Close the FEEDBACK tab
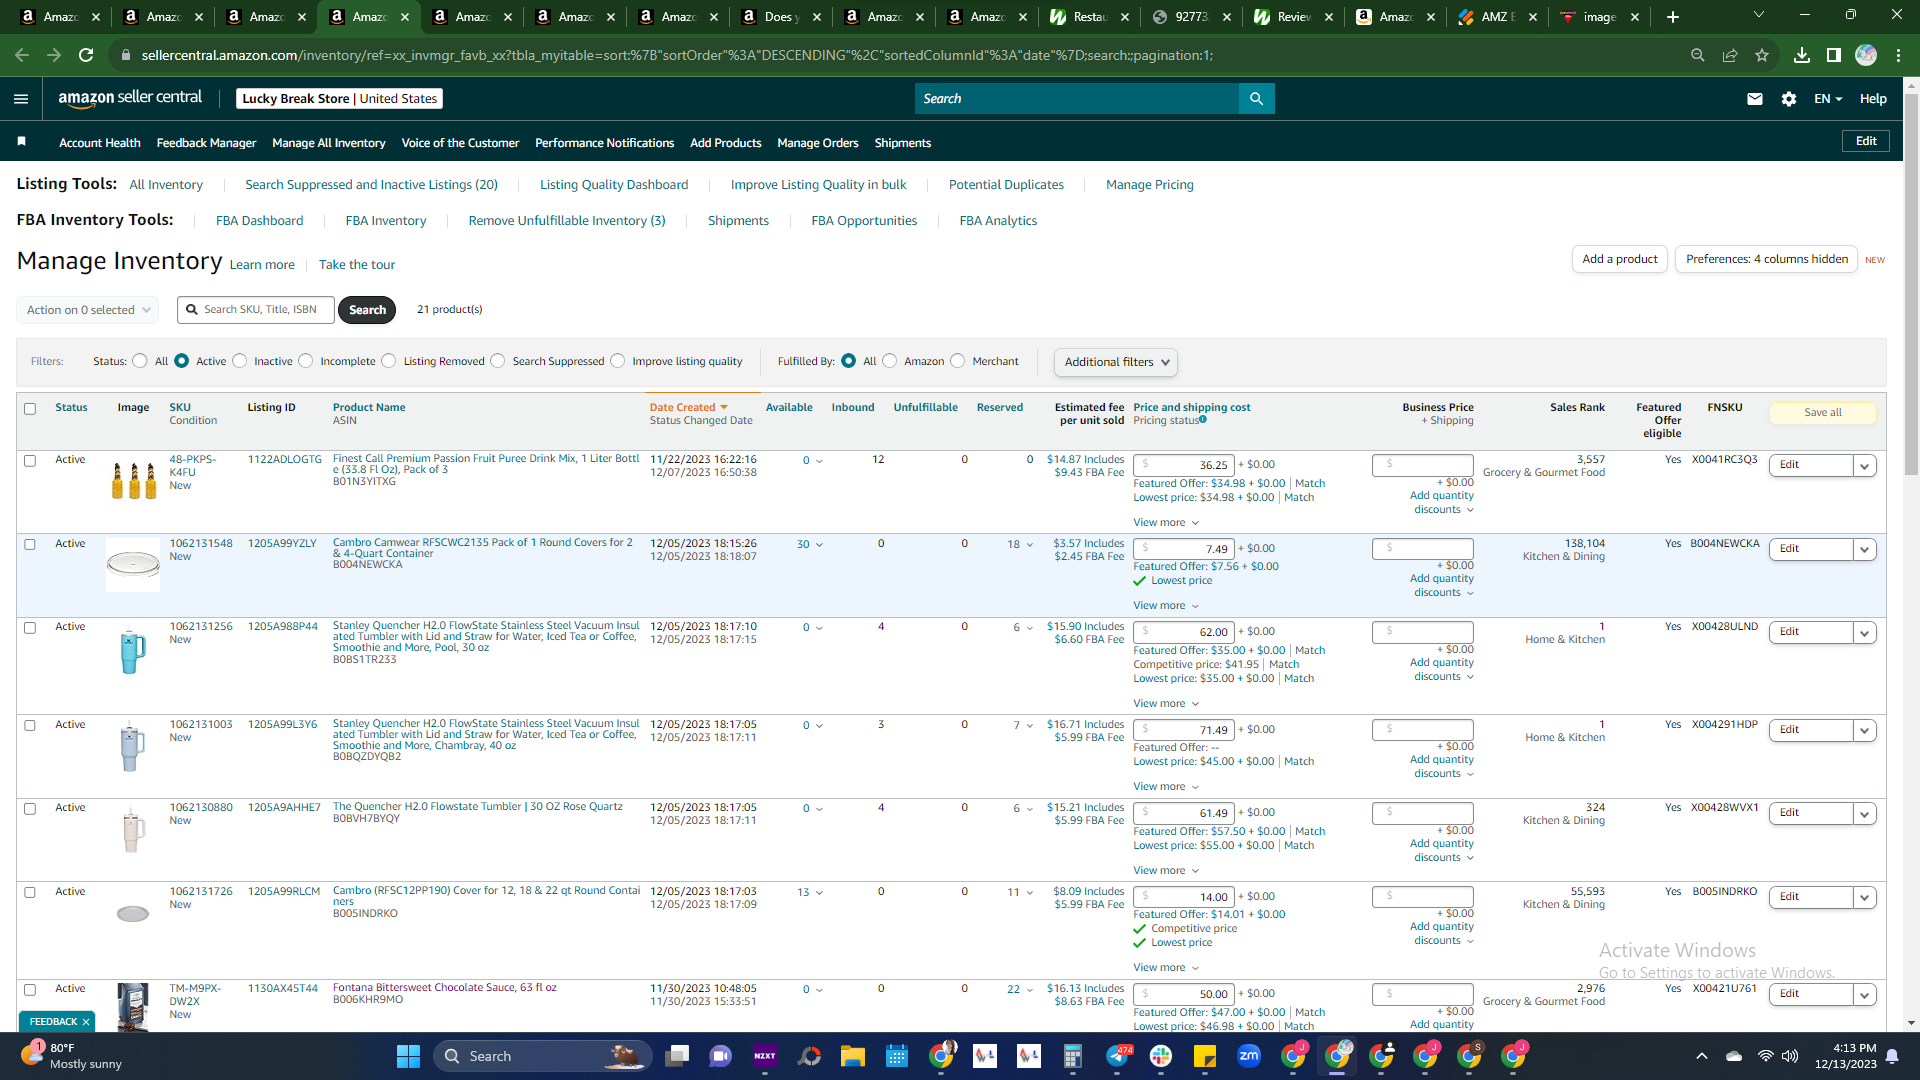The height and width of the screenshot is (1080, 1920). point(86,1022)
